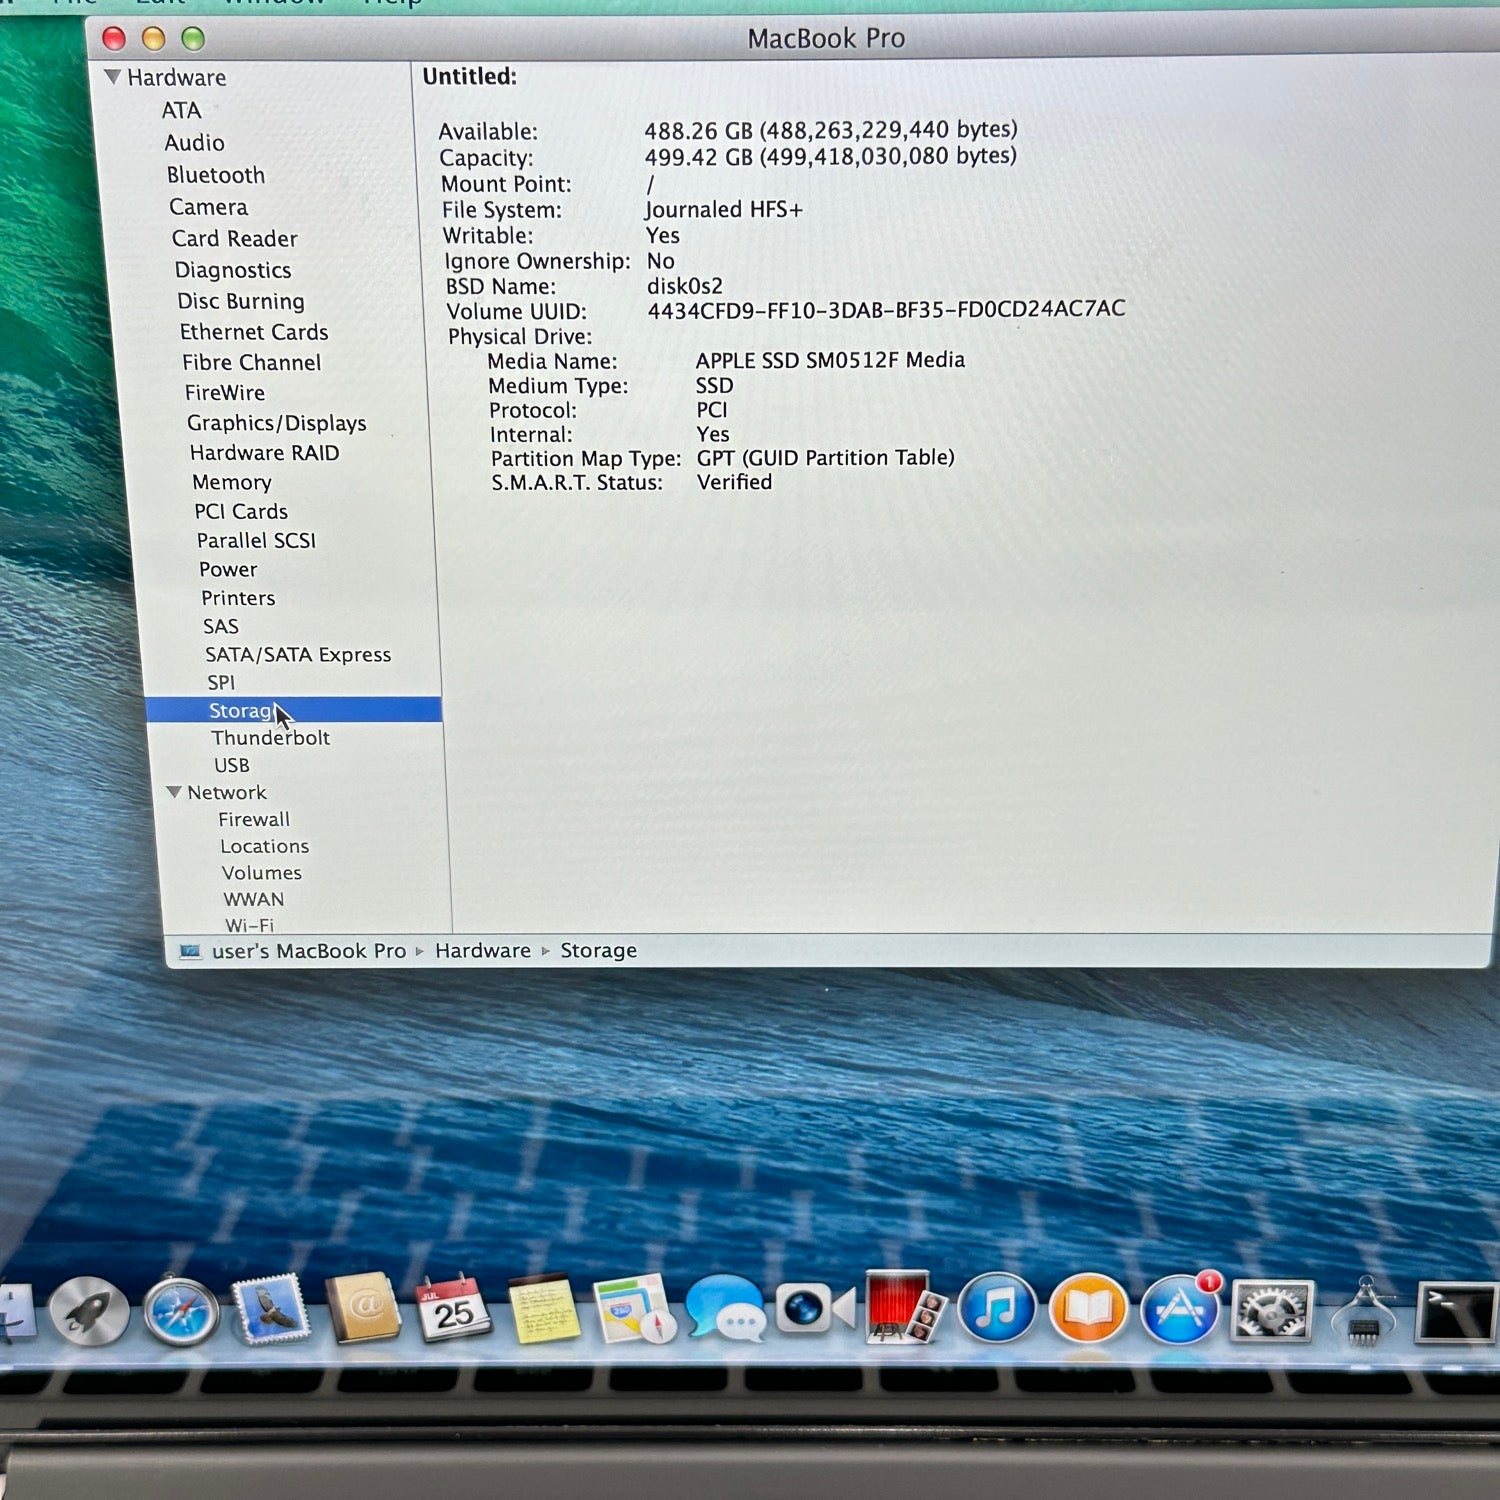Image resolution: width=1500 pixels, height=1500 pixels.
Task: Collapse the Hardware section triangle
Action: tap(112, 77)
